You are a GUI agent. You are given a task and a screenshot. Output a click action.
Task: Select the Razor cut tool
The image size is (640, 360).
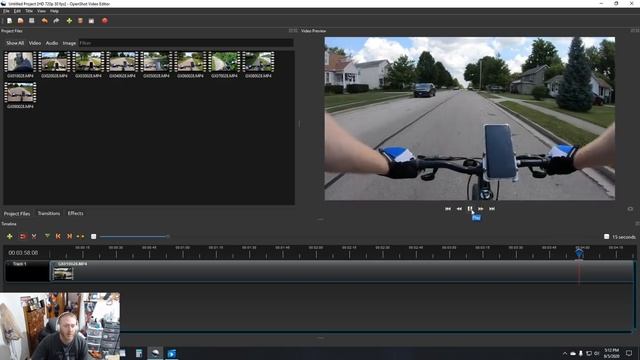point(34,236)
